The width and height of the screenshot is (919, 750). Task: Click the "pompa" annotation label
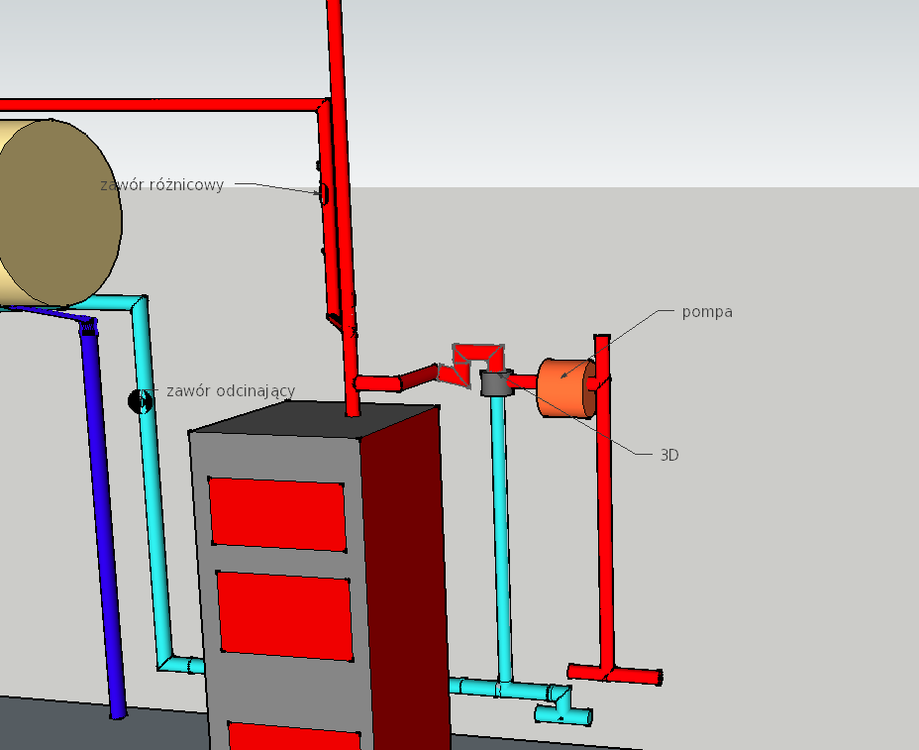707,312
